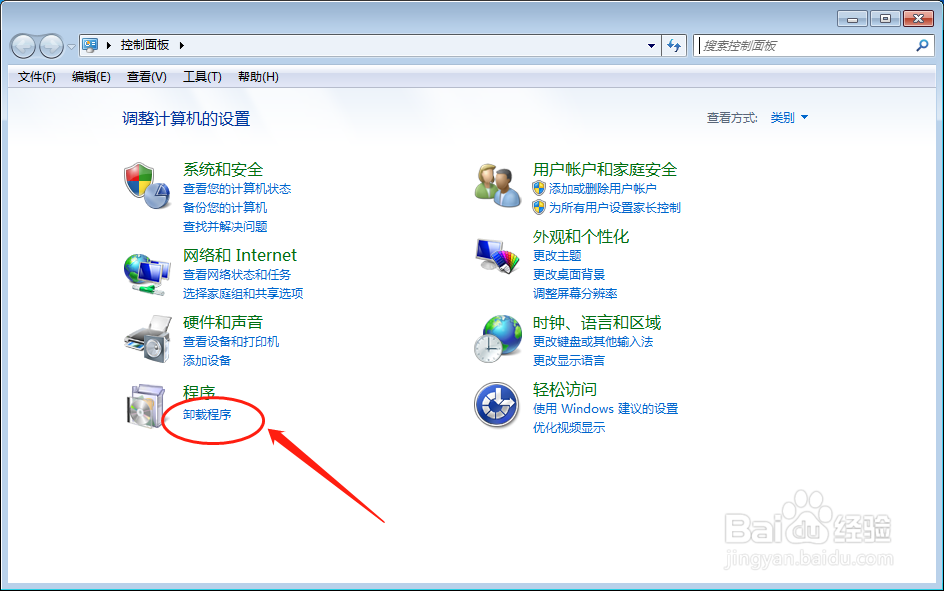
Task: Open the Network and Internet globe icon
Action: click(148, 274)
